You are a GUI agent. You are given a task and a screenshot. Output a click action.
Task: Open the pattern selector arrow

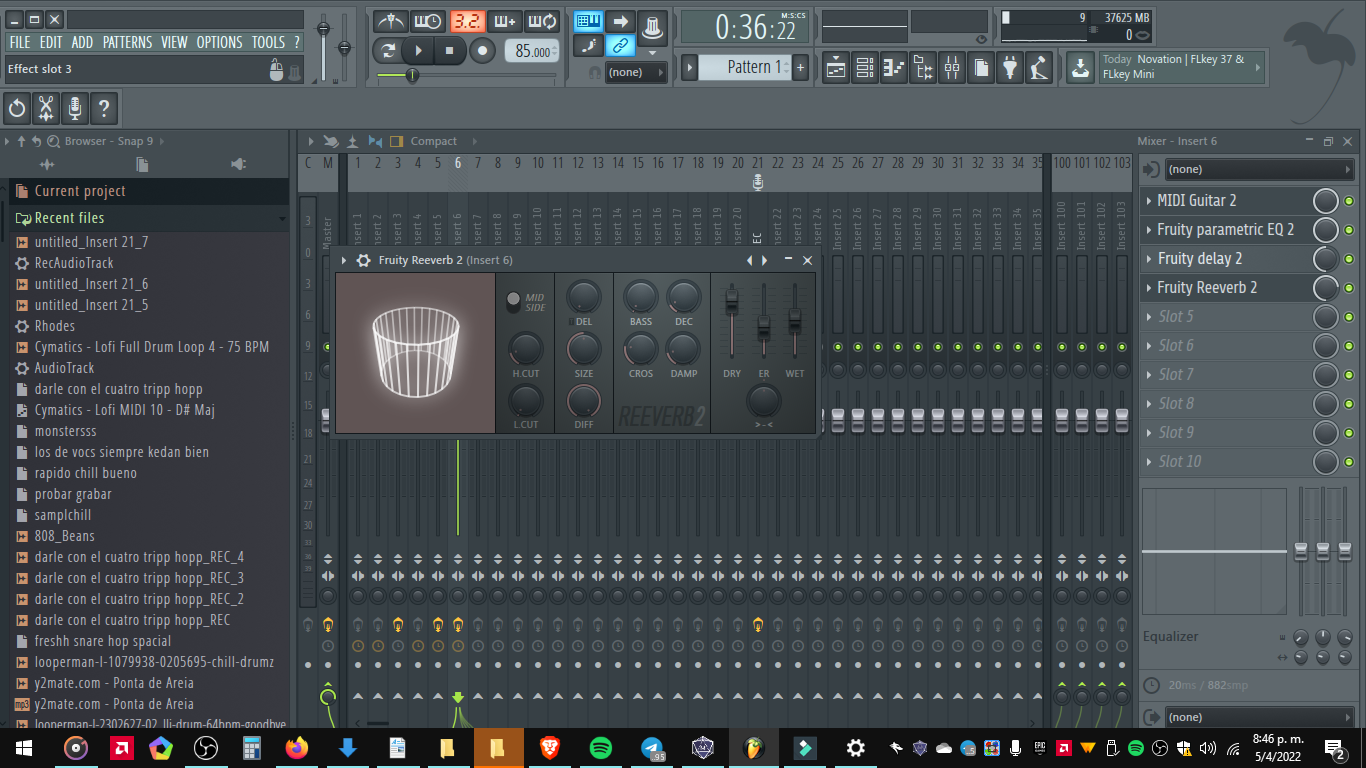tap(690, 67)
